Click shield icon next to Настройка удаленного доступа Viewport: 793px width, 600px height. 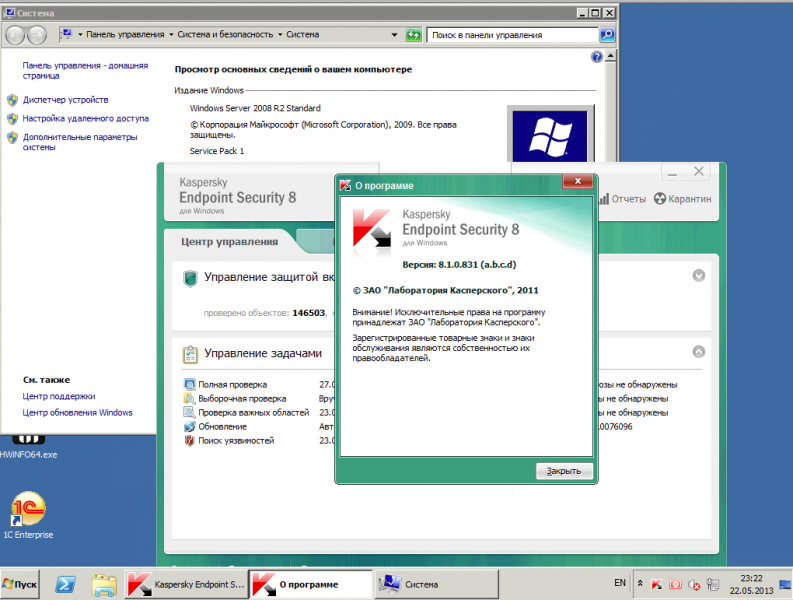click(13, 119)
